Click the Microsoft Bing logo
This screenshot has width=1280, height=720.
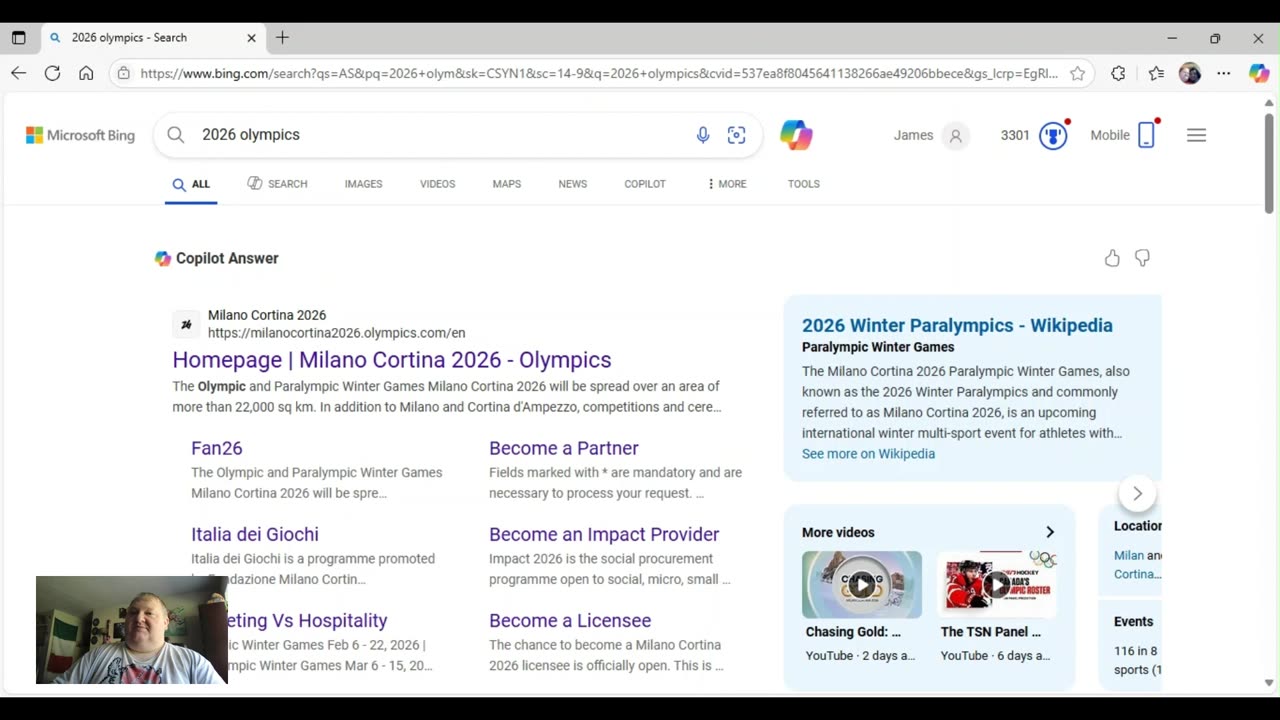(x=80, y=135)
